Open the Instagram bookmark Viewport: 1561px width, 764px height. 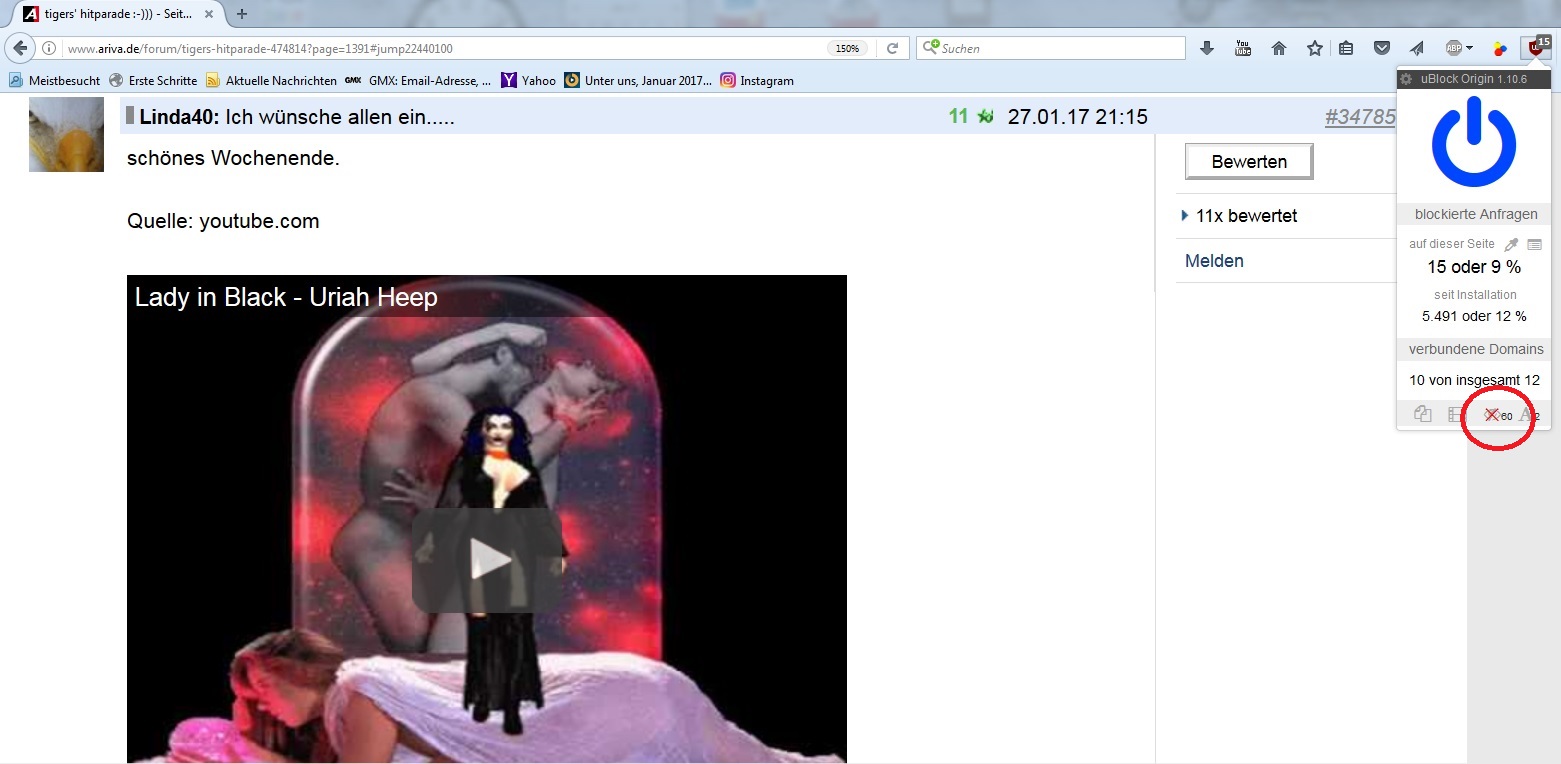click(x=757, y=80)
